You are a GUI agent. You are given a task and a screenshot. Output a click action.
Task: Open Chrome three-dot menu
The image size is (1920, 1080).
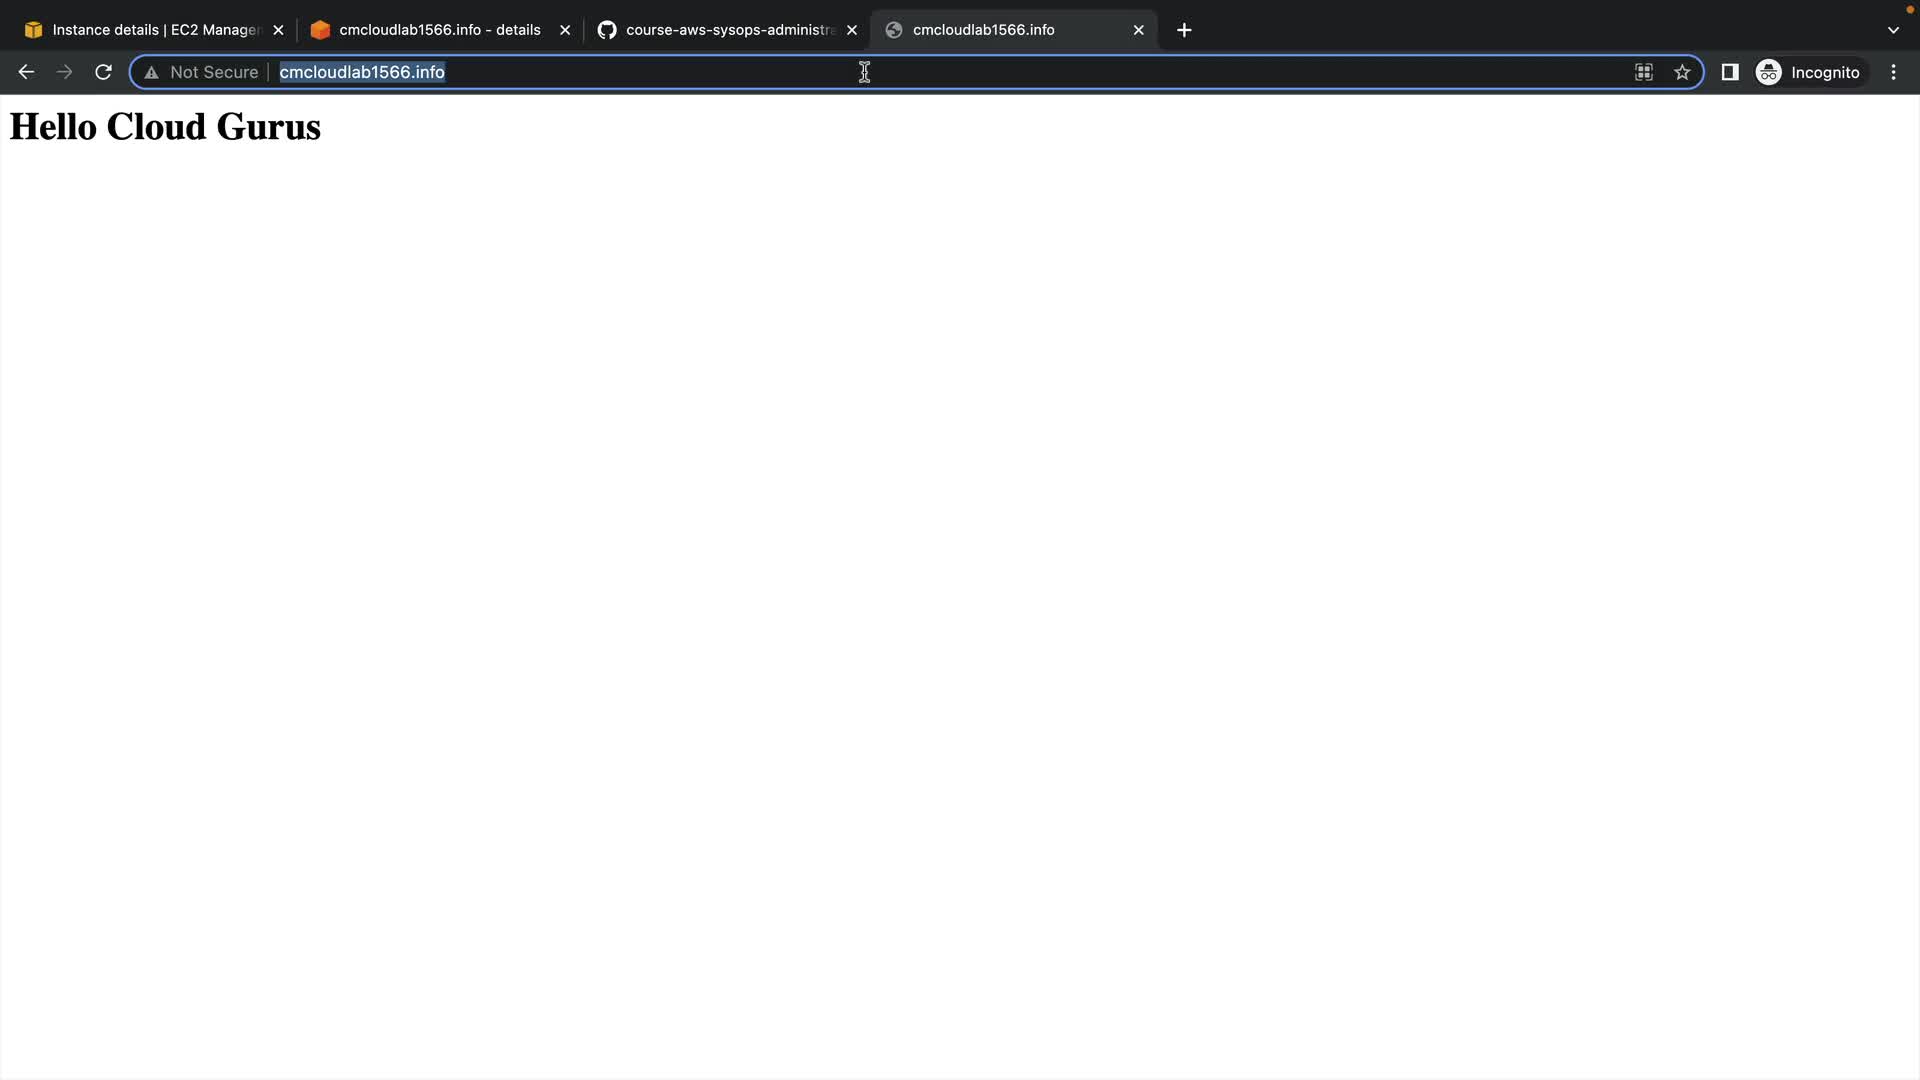[x=1893, y=72]
